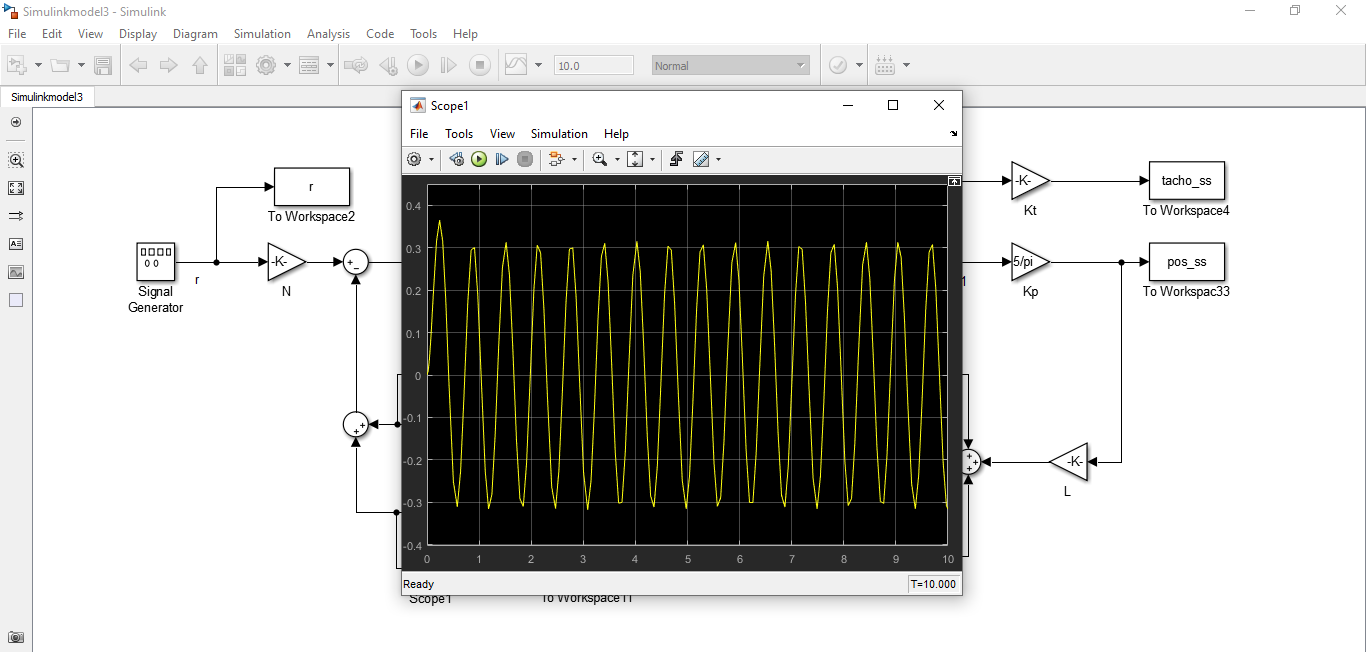This screenshot has width=1366, height=652.
Task: Expand the Model Advisor dropdown arrow
Action: click(859, 66)
